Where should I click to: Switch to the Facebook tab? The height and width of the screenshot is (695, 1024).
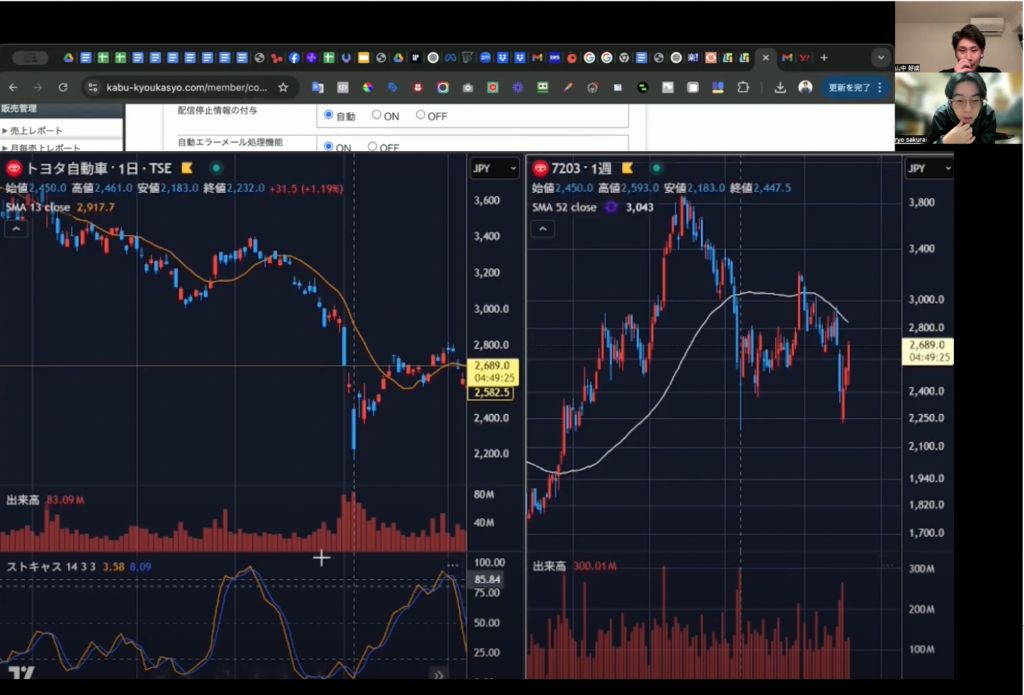click(294, 57)
